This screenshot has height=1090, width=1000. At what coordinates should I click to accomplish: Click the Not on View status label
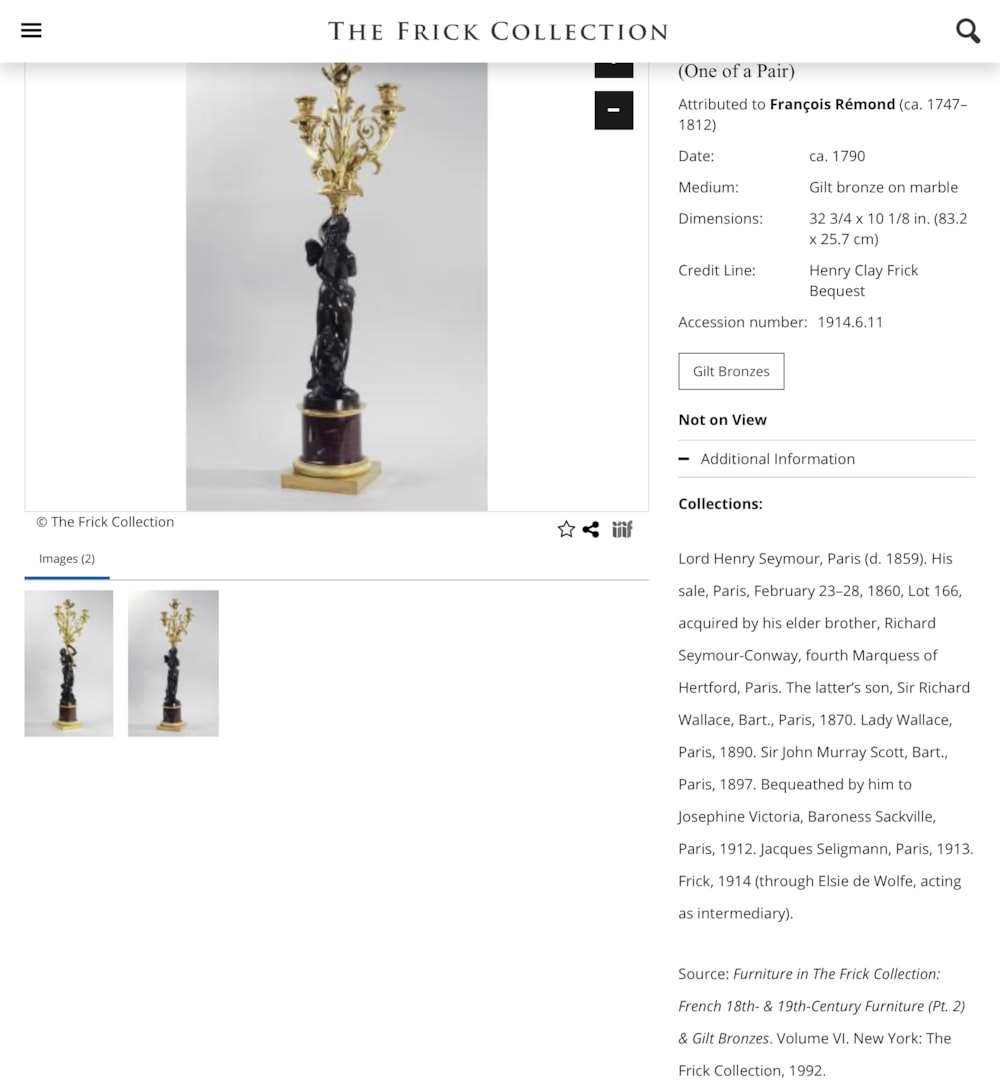(722, 420)
